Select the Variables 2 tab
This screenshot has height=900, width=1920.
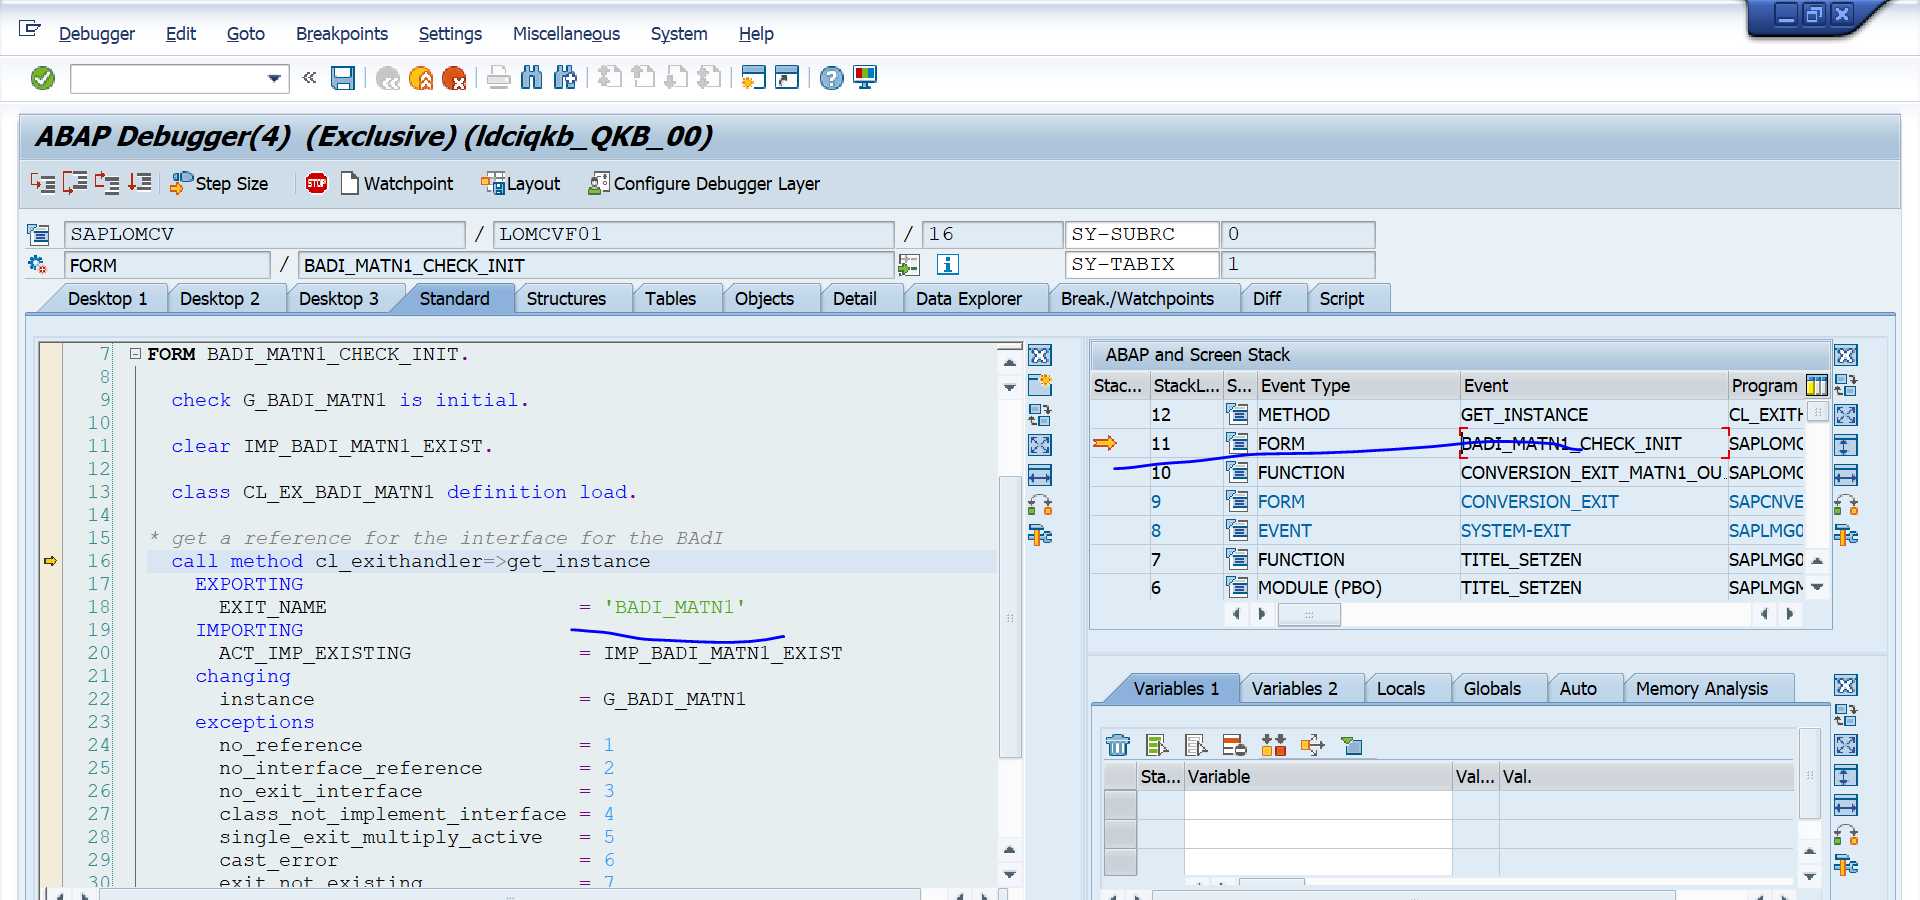coord(1295,689)
